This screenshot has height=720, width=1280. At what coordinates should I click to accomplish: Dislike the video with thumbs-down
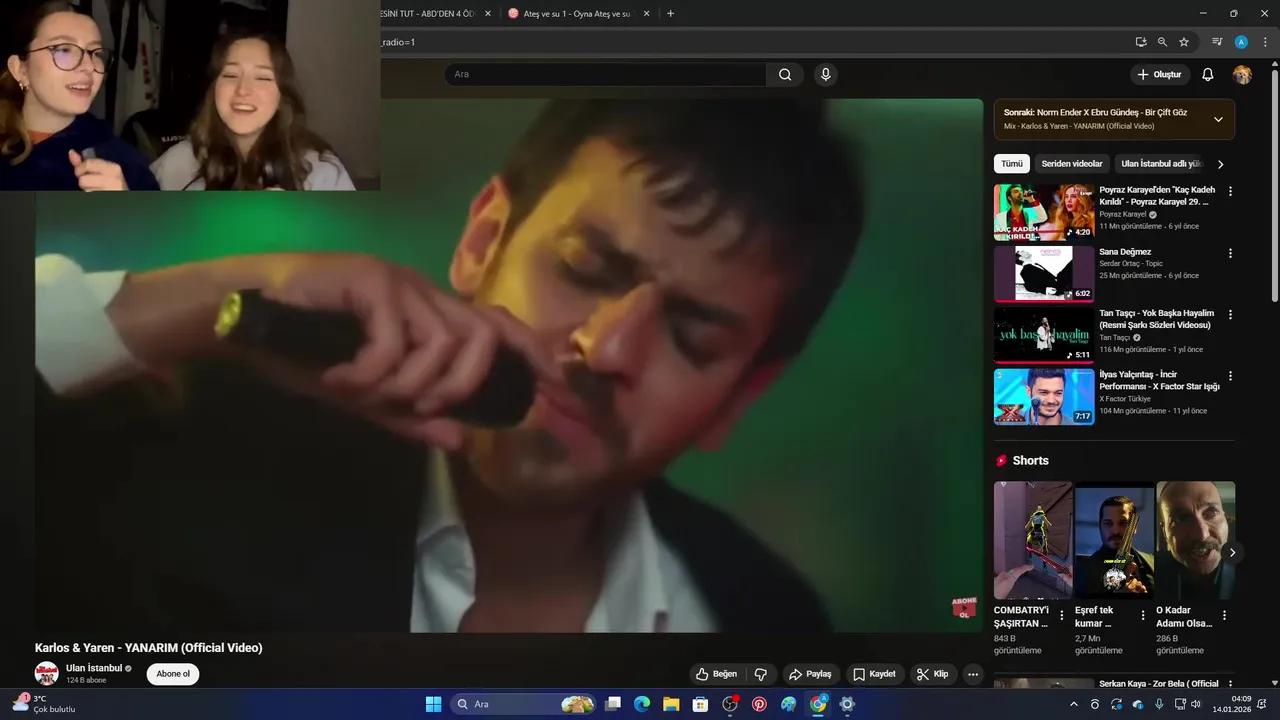tap(760, 674)
